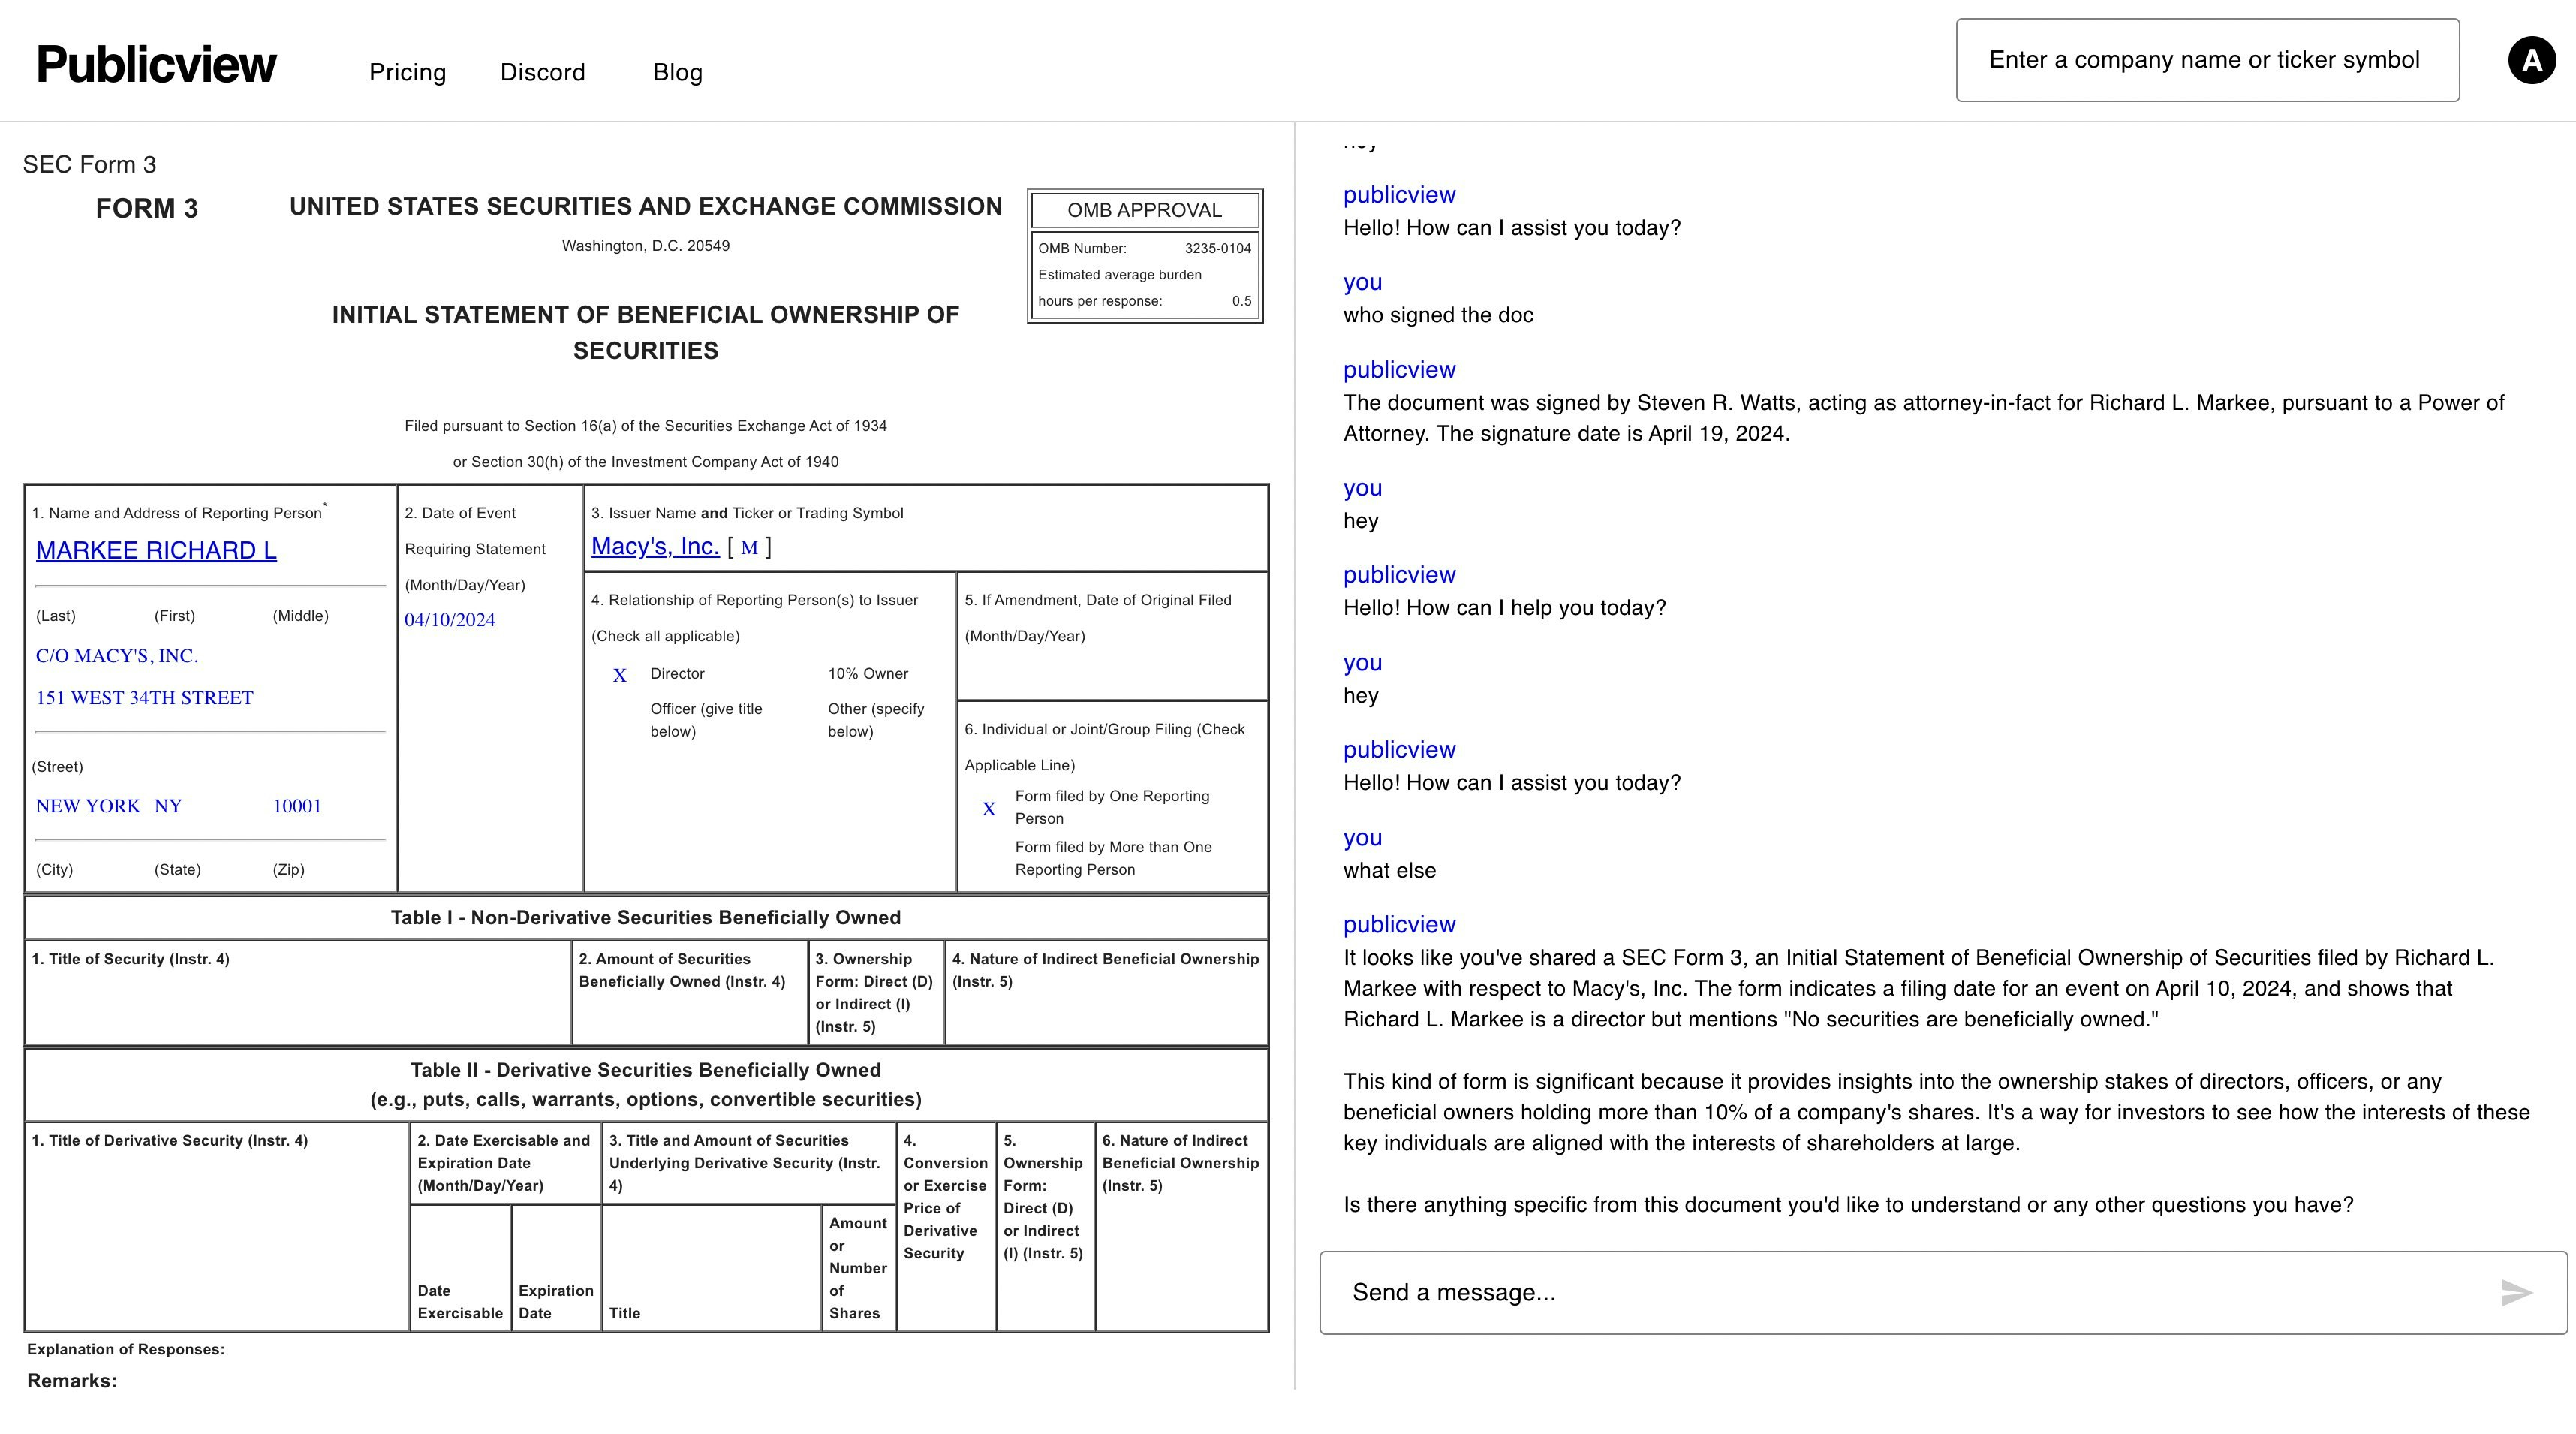Open the Macy's, Inc. issuer link
The width and height of the screenshot is (2576, 1434).
click(x=655, y=546)
